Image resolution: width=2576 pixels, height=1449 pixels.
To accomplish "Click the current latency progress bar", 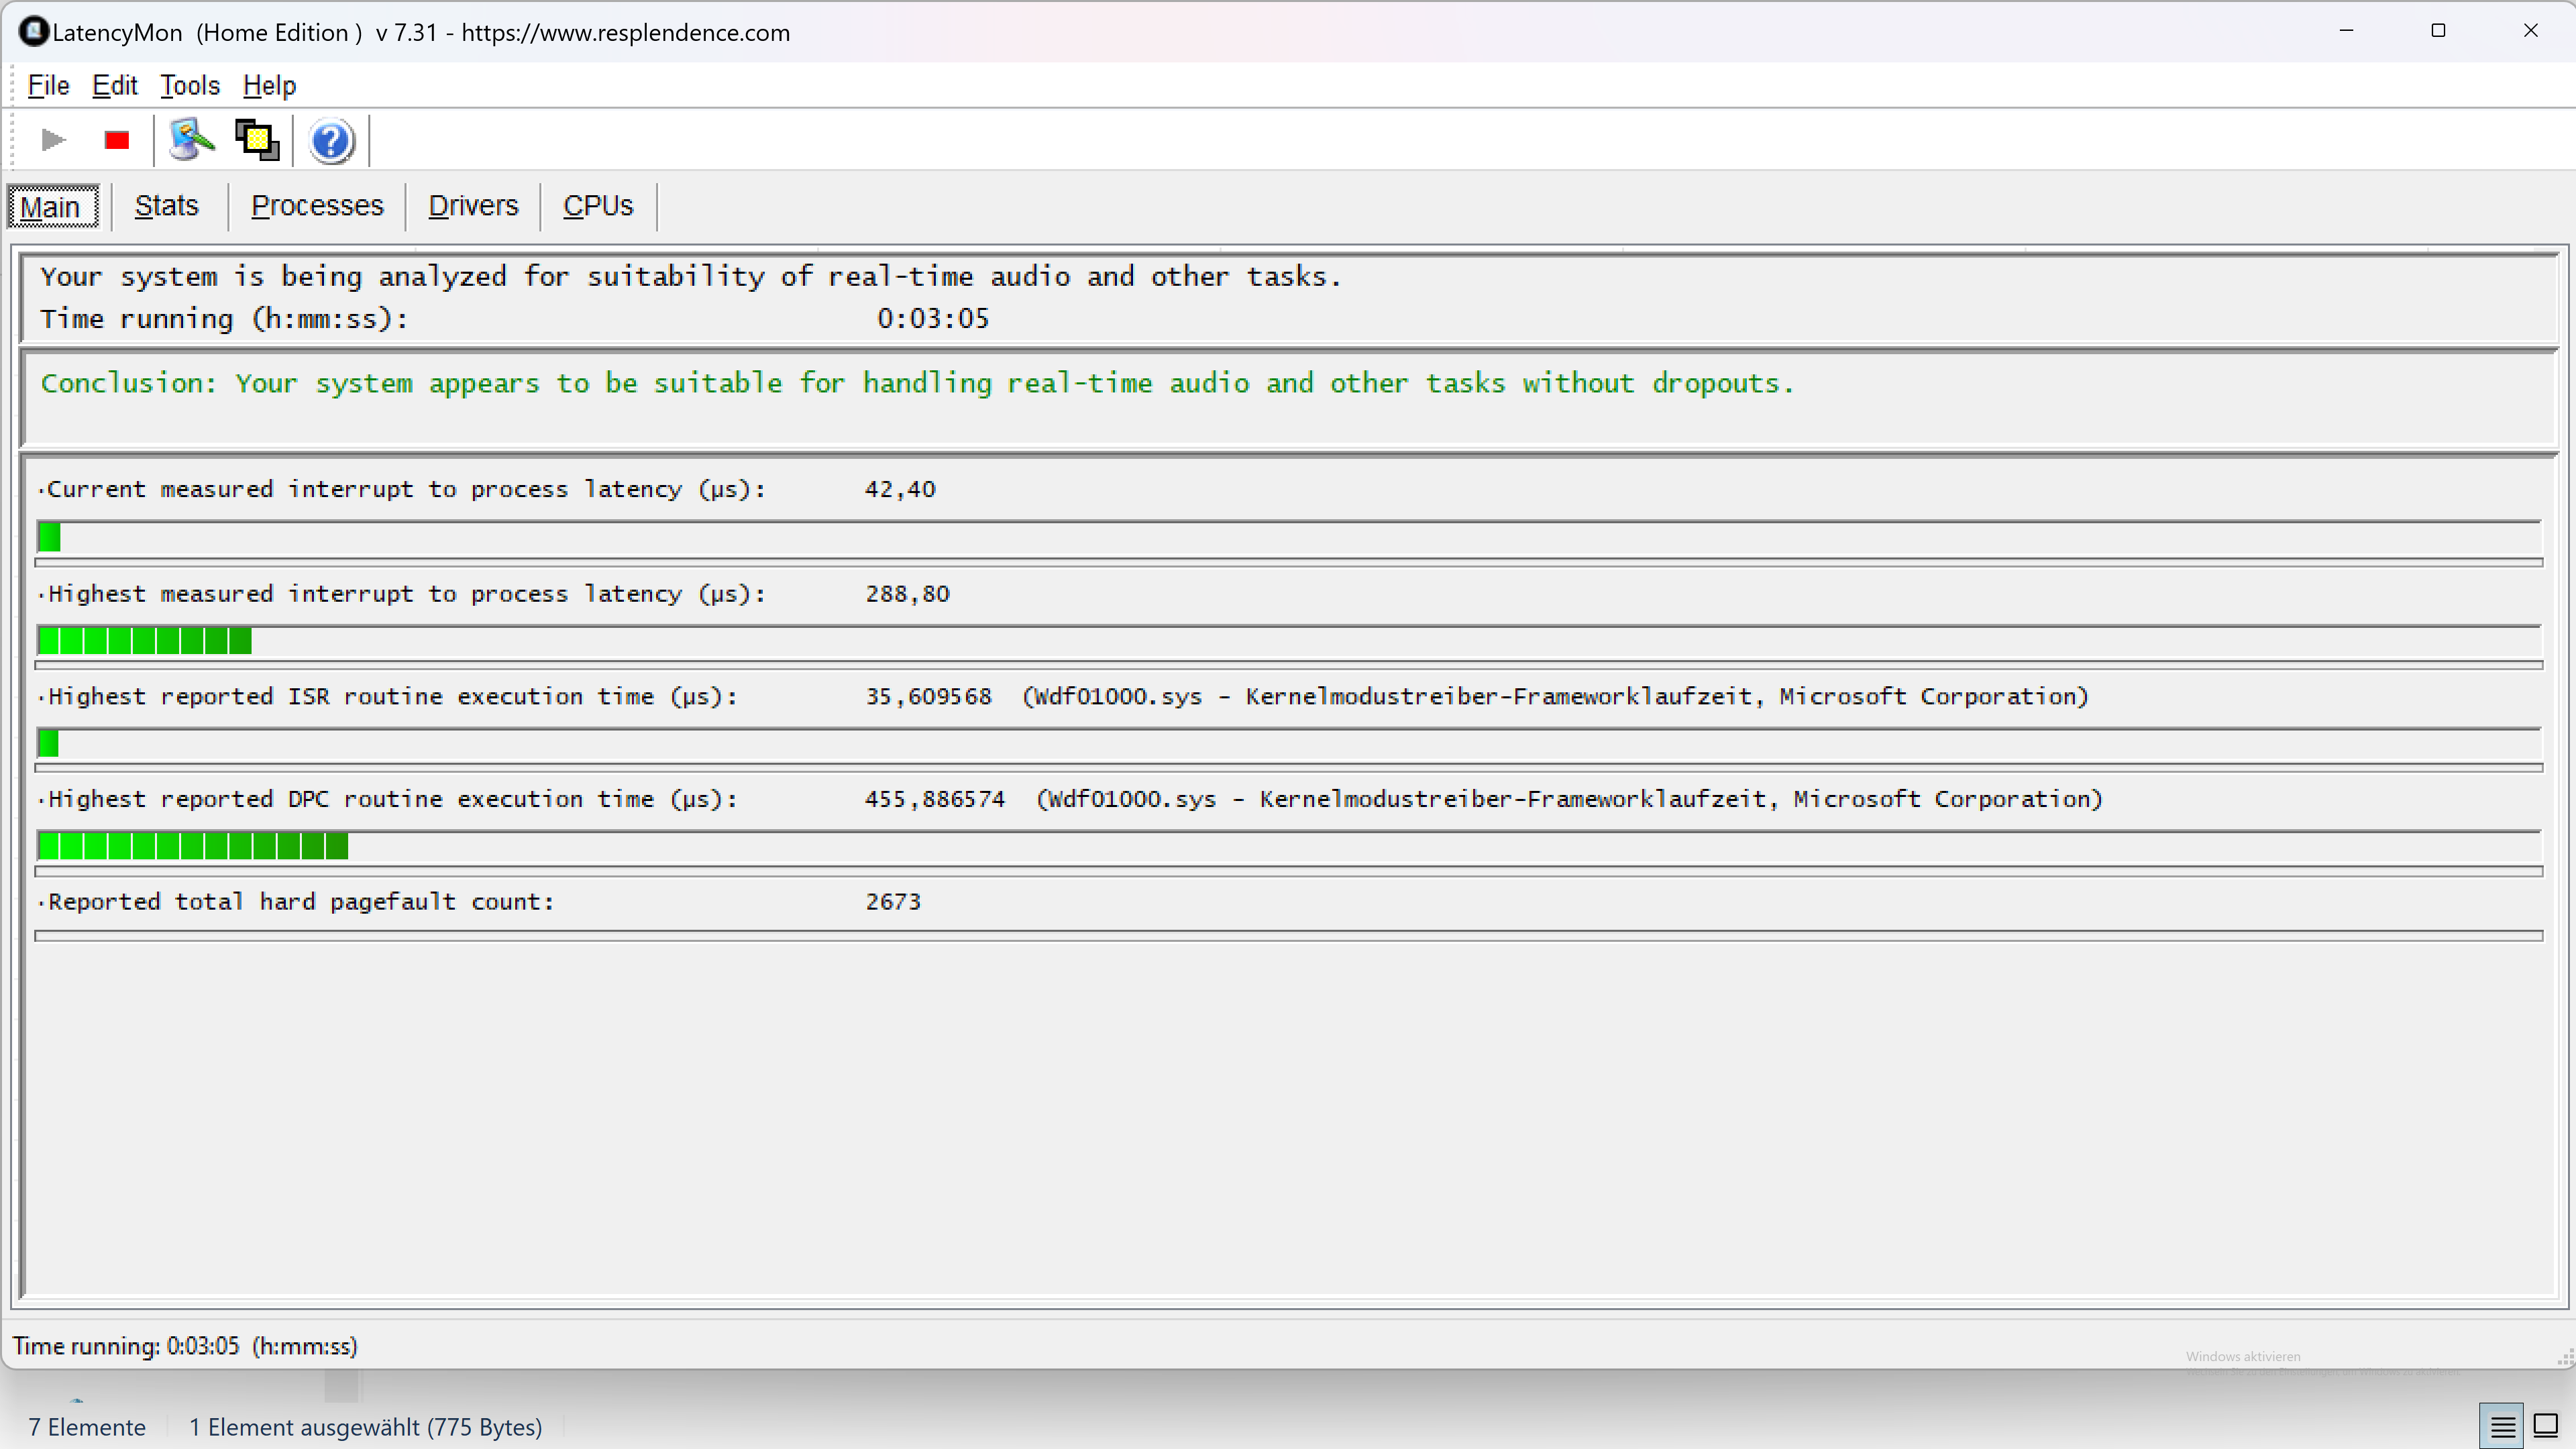I will pos(1288,537).
